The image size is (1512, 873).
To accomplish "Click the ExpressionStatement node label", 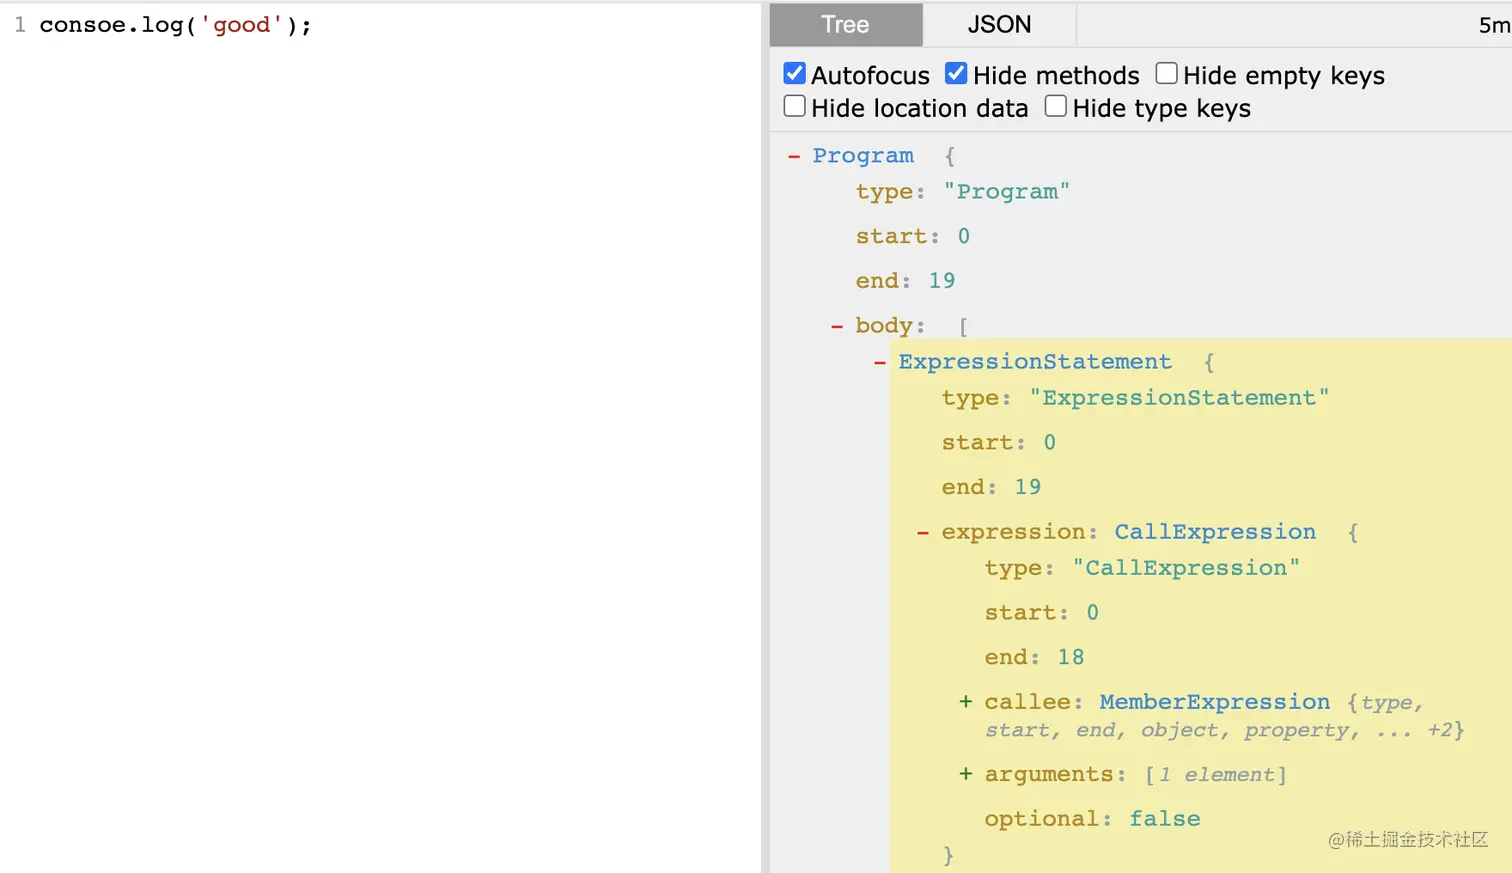I will click(1034, 362).
